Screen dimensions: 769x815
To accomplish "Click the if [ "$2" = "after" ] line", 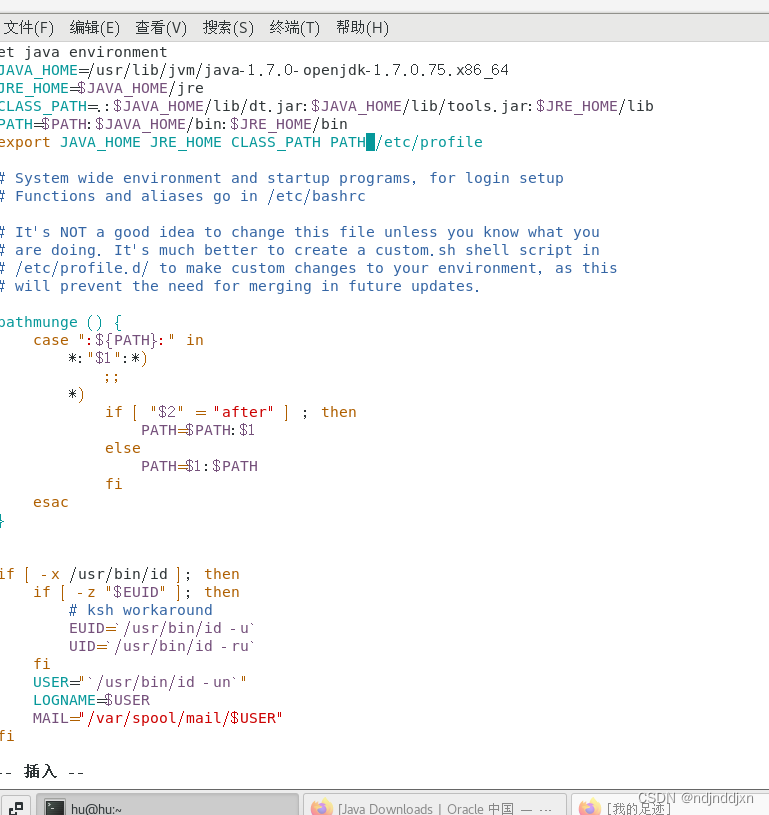I will point(231,412).
